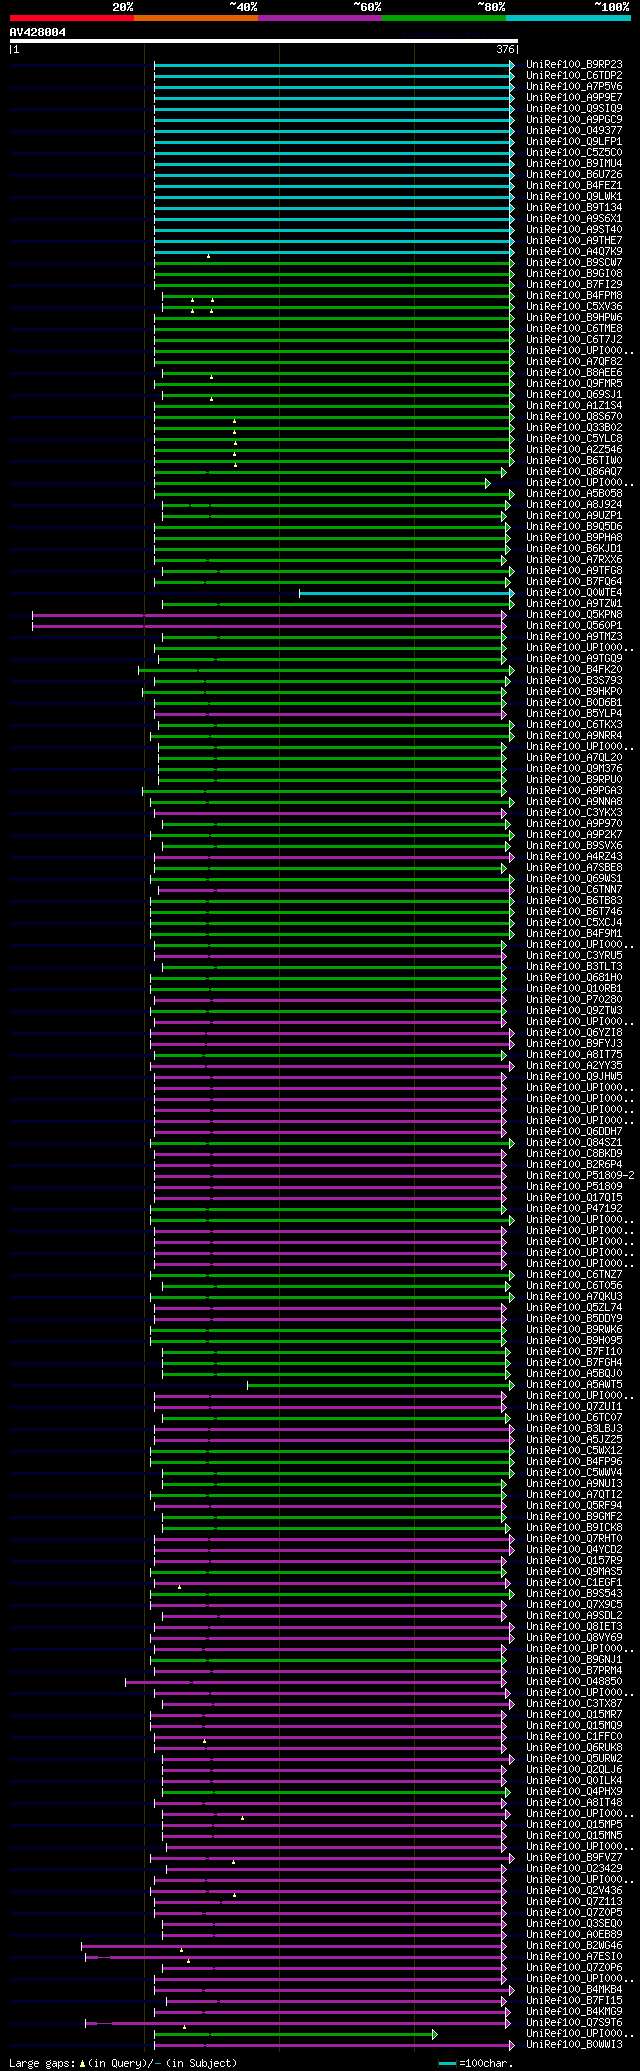Select the UniRef100_O23429 label
The image size is (640, 2071).
574,1869
